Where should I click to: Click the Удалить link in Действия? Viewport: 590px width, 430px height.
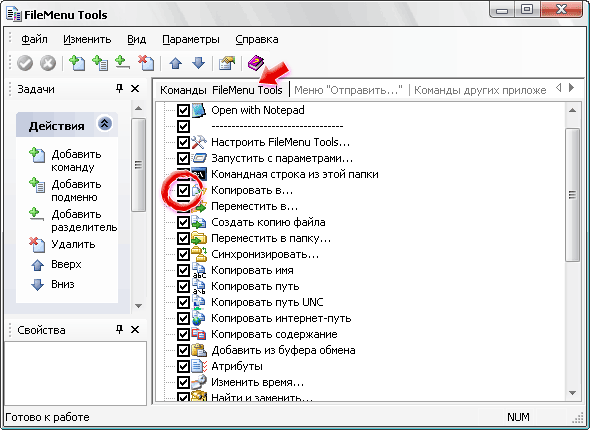pyautogui.click(x=73, y=245)
